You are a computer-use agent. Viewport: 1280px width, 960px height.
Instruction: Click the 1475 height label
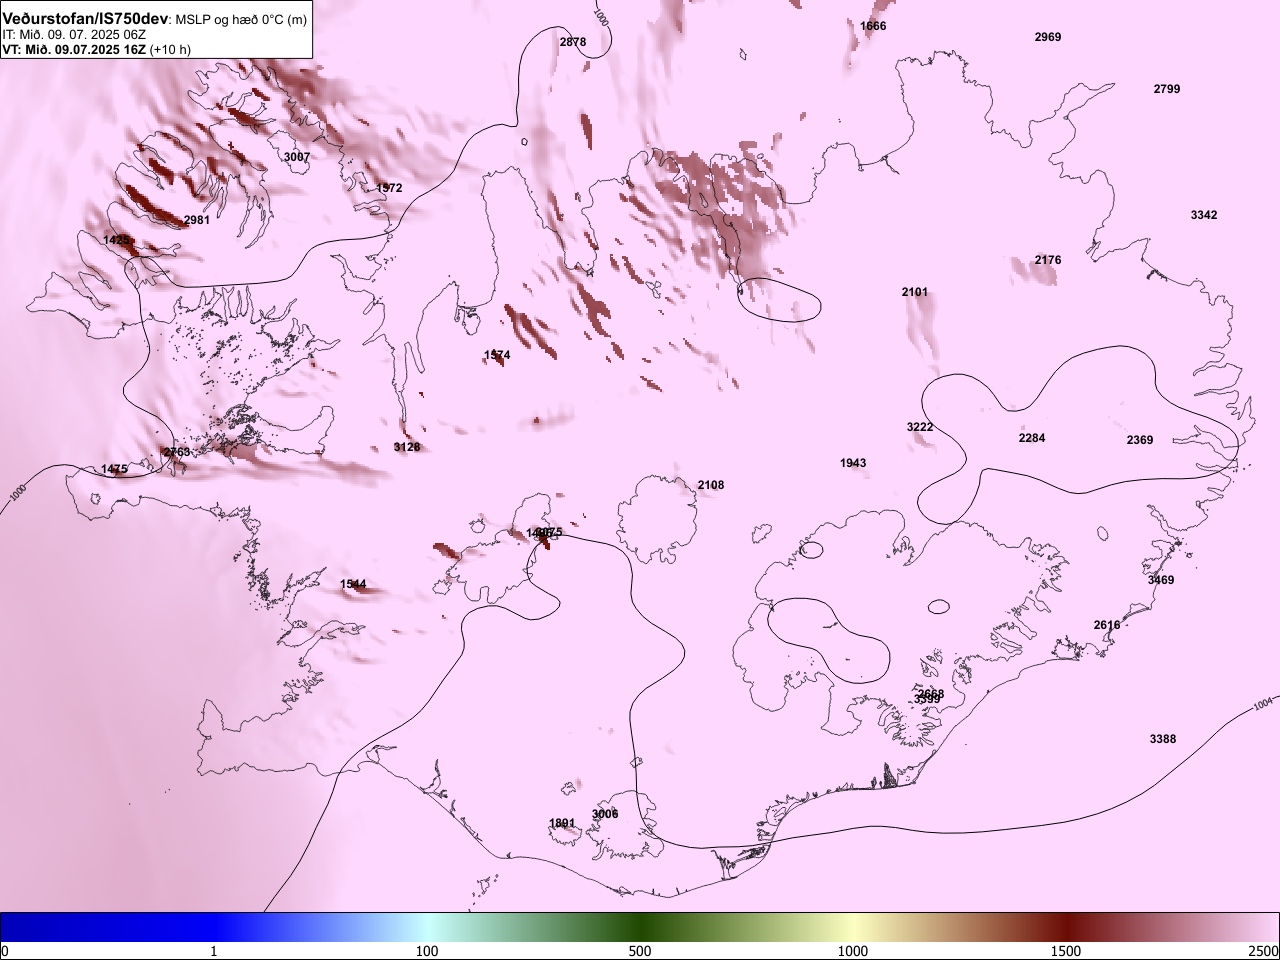(x=115, y=469)
